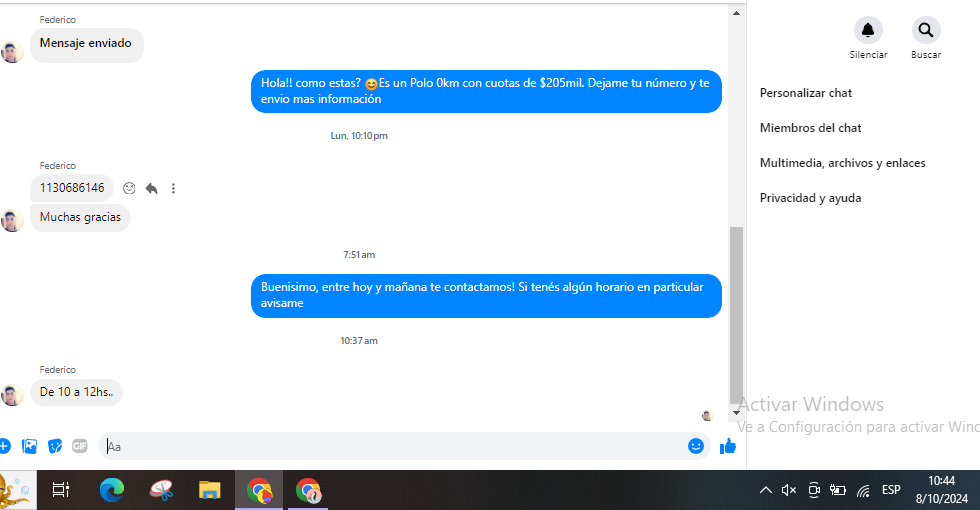Toggle the muted volume speaker icon

pos(789,490)
